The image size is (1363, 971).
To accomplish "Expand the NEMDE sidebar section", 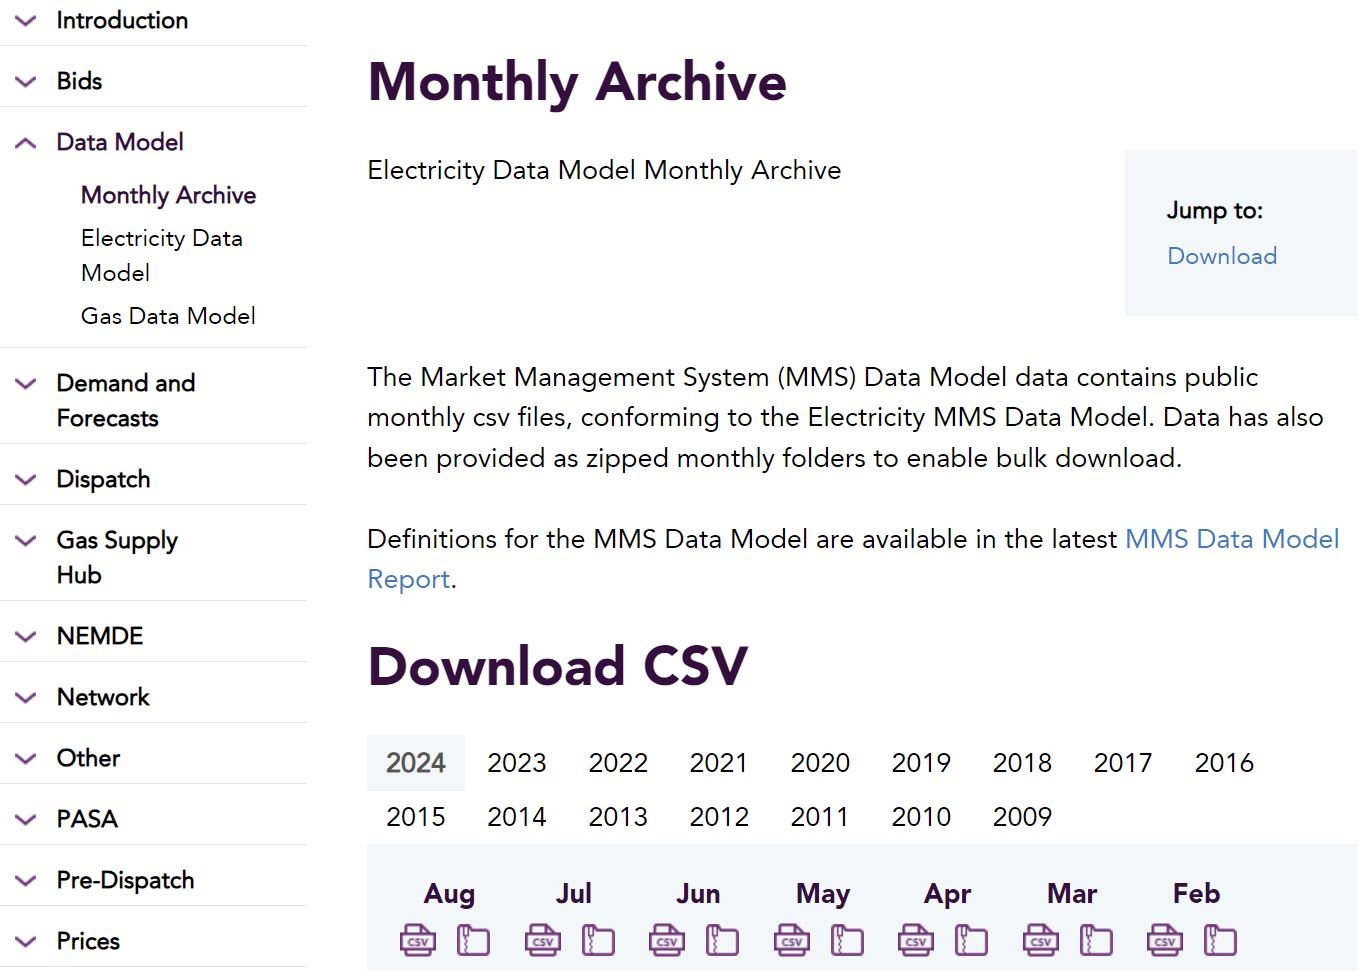I will (153, 636).
